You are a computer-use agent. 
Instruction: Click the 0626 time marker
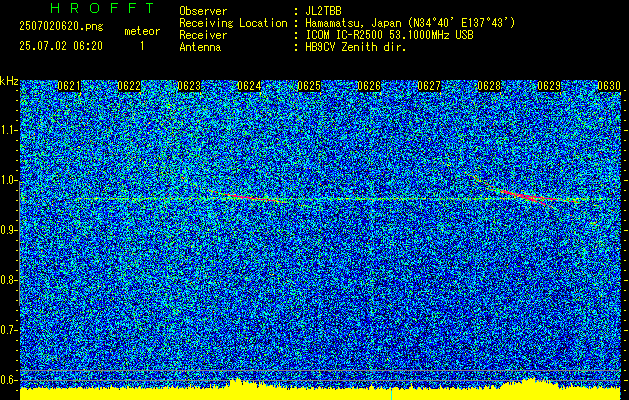tap(369, 86)
